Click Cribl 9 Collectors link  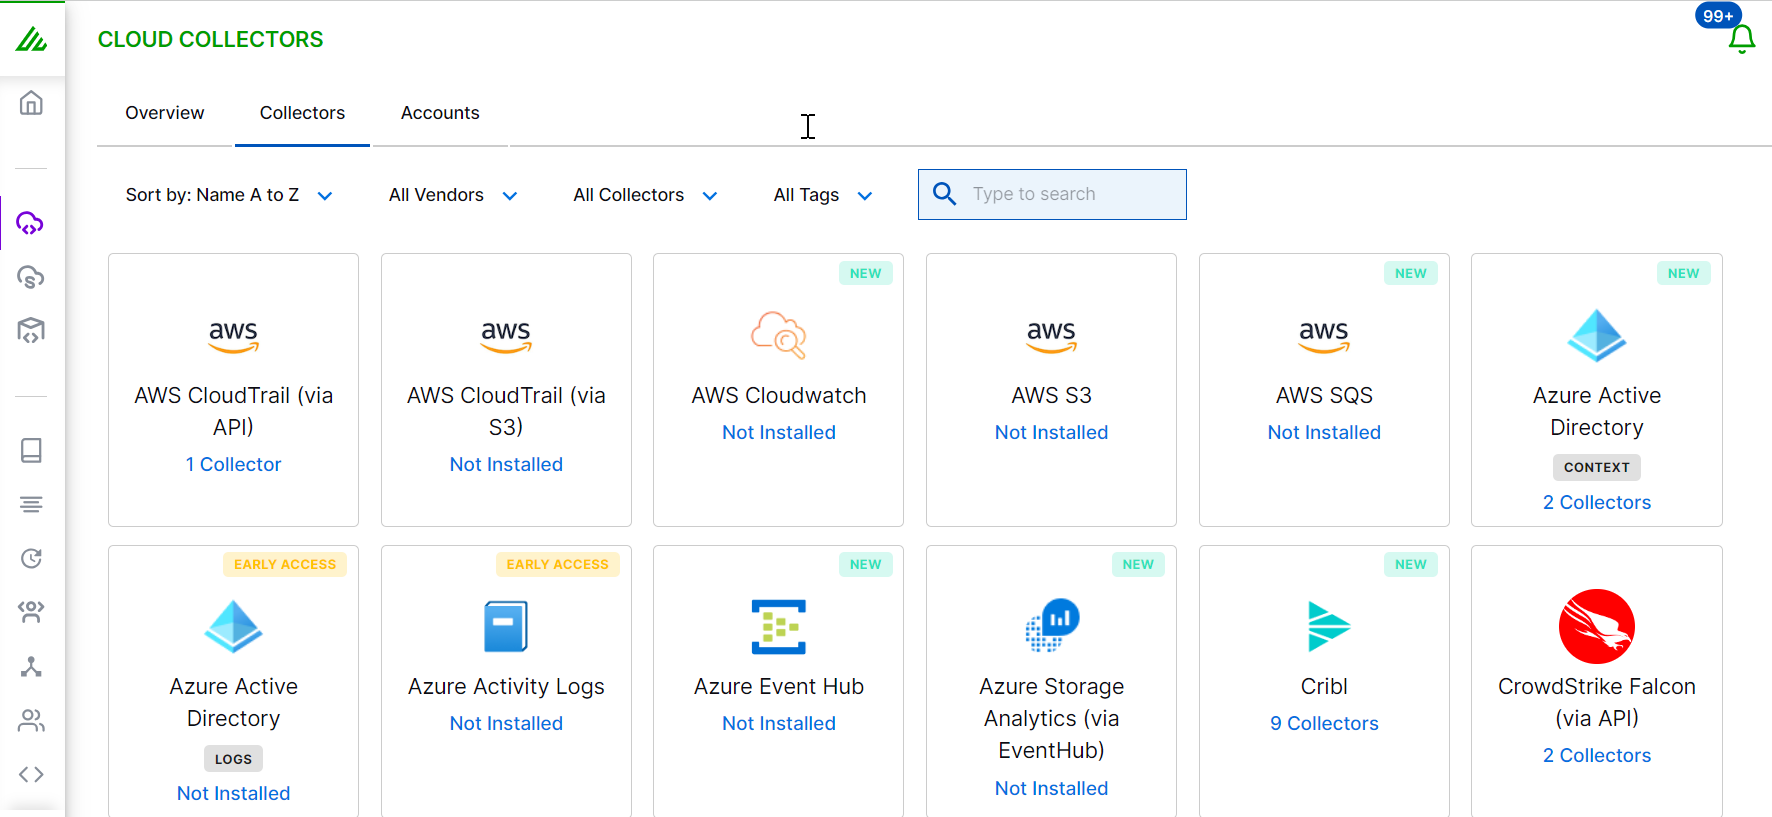pyautogui.click(x=1324, y=723)
